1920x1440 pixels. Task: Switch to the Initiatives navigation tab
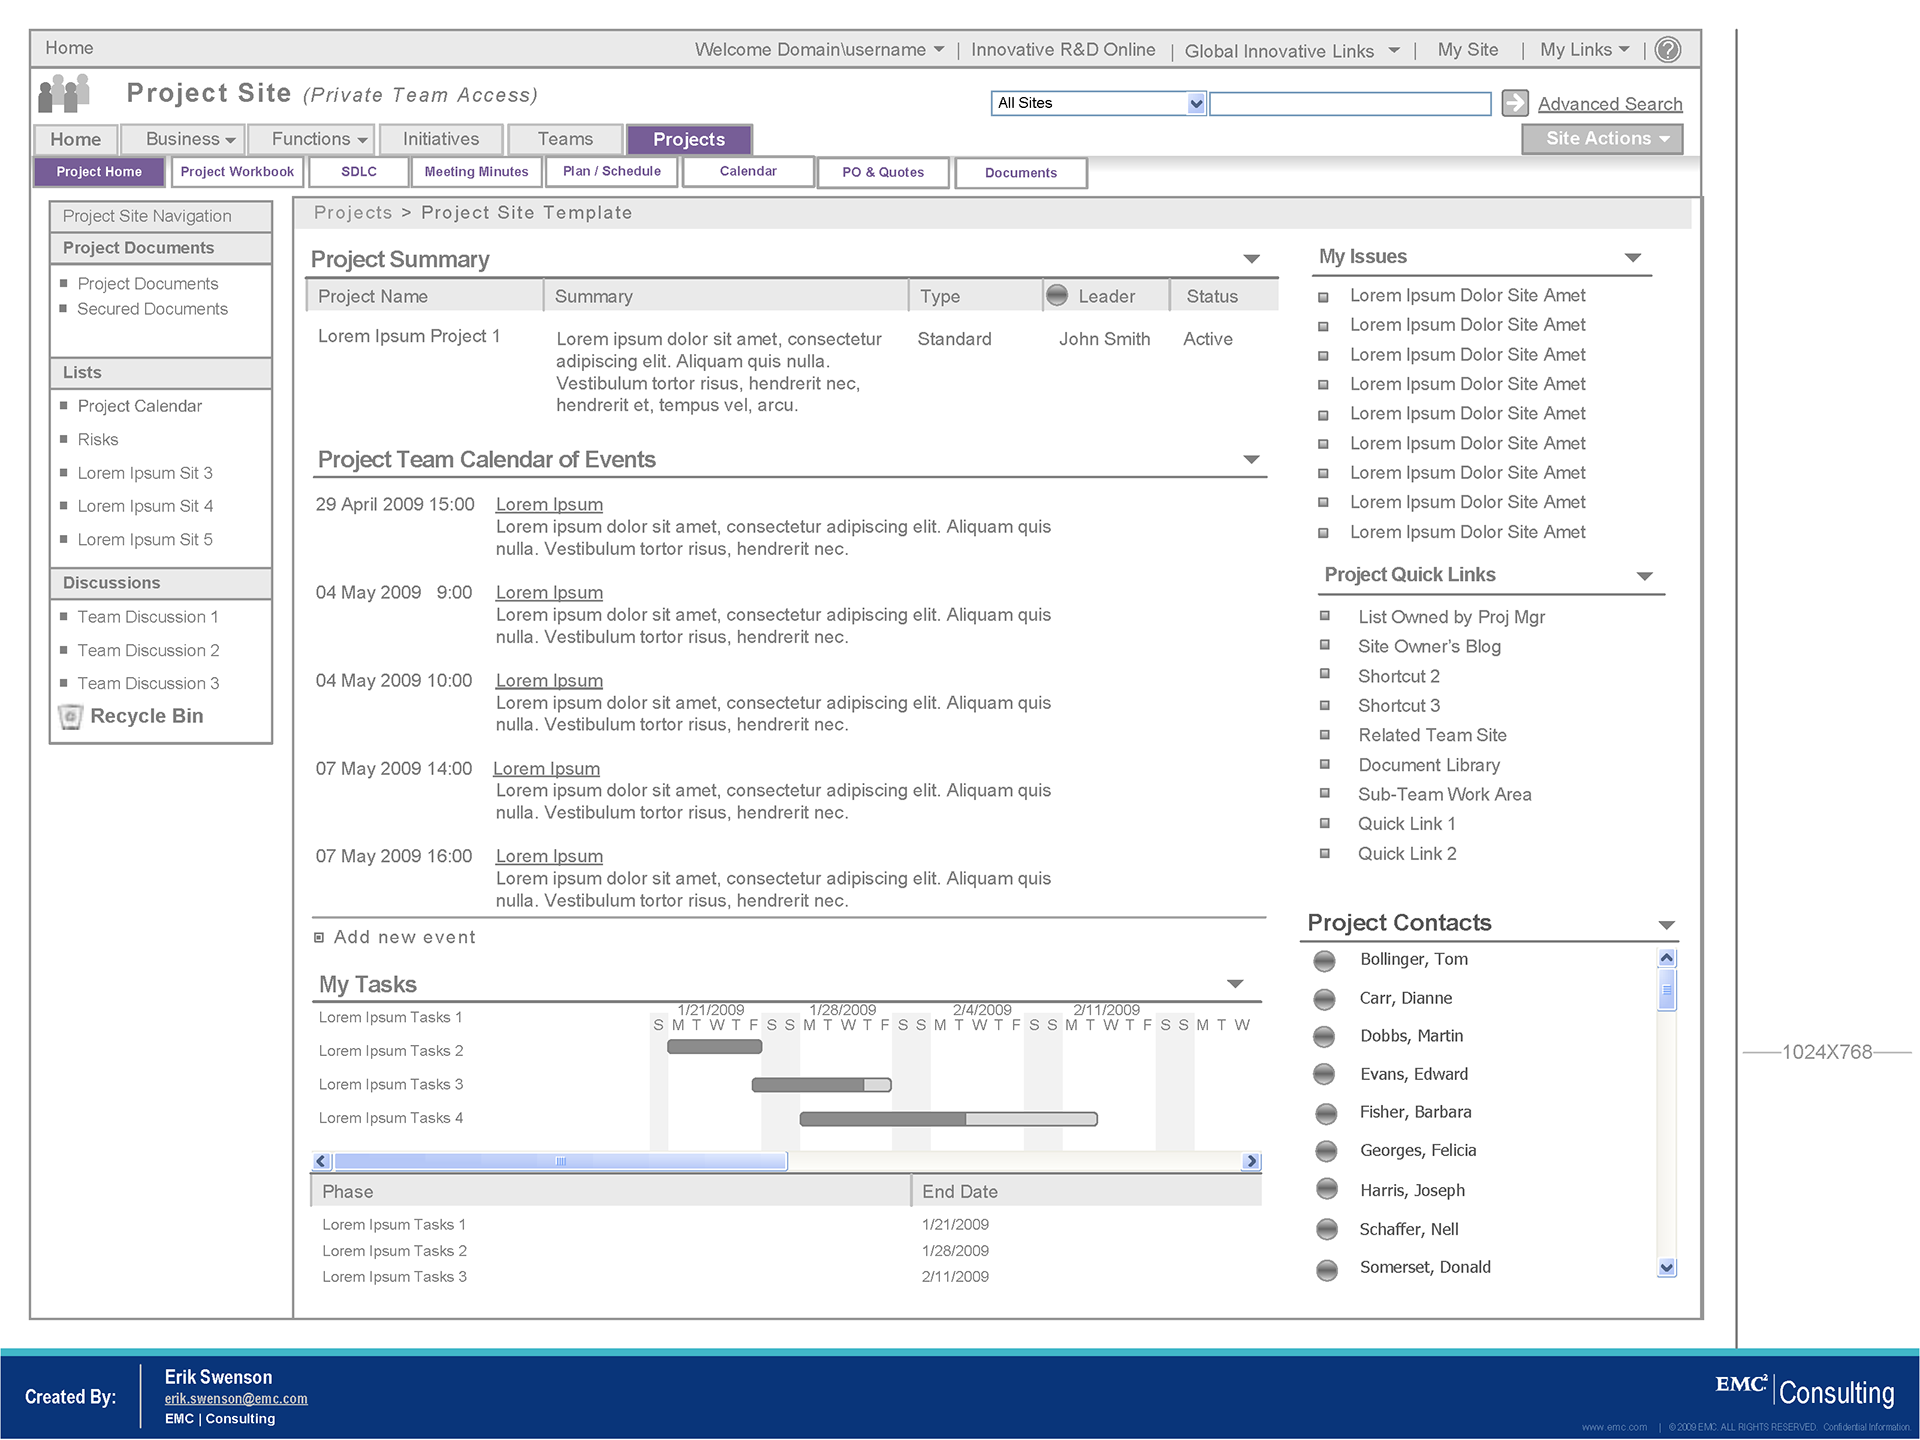click(x=441, y=139)
